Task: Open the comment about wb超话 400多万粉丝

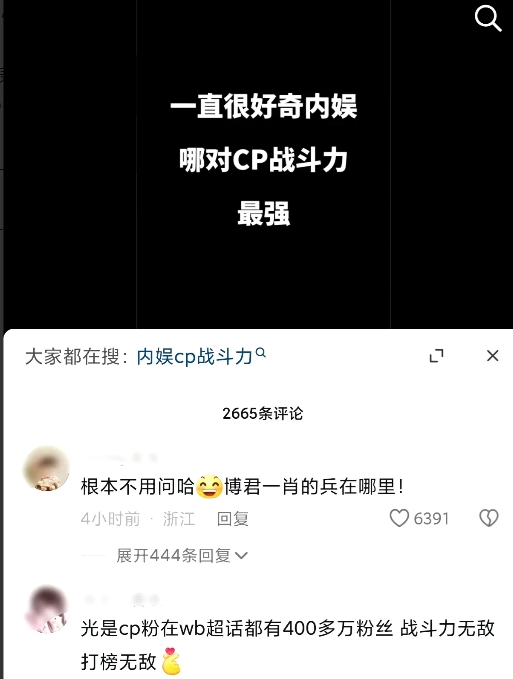Action: pyautogui.click(x=287, y=645)
